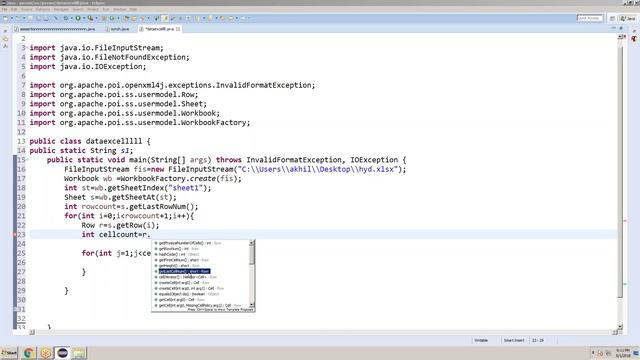Open the Refactor menu
640x360 pixels.
point(43,9)
